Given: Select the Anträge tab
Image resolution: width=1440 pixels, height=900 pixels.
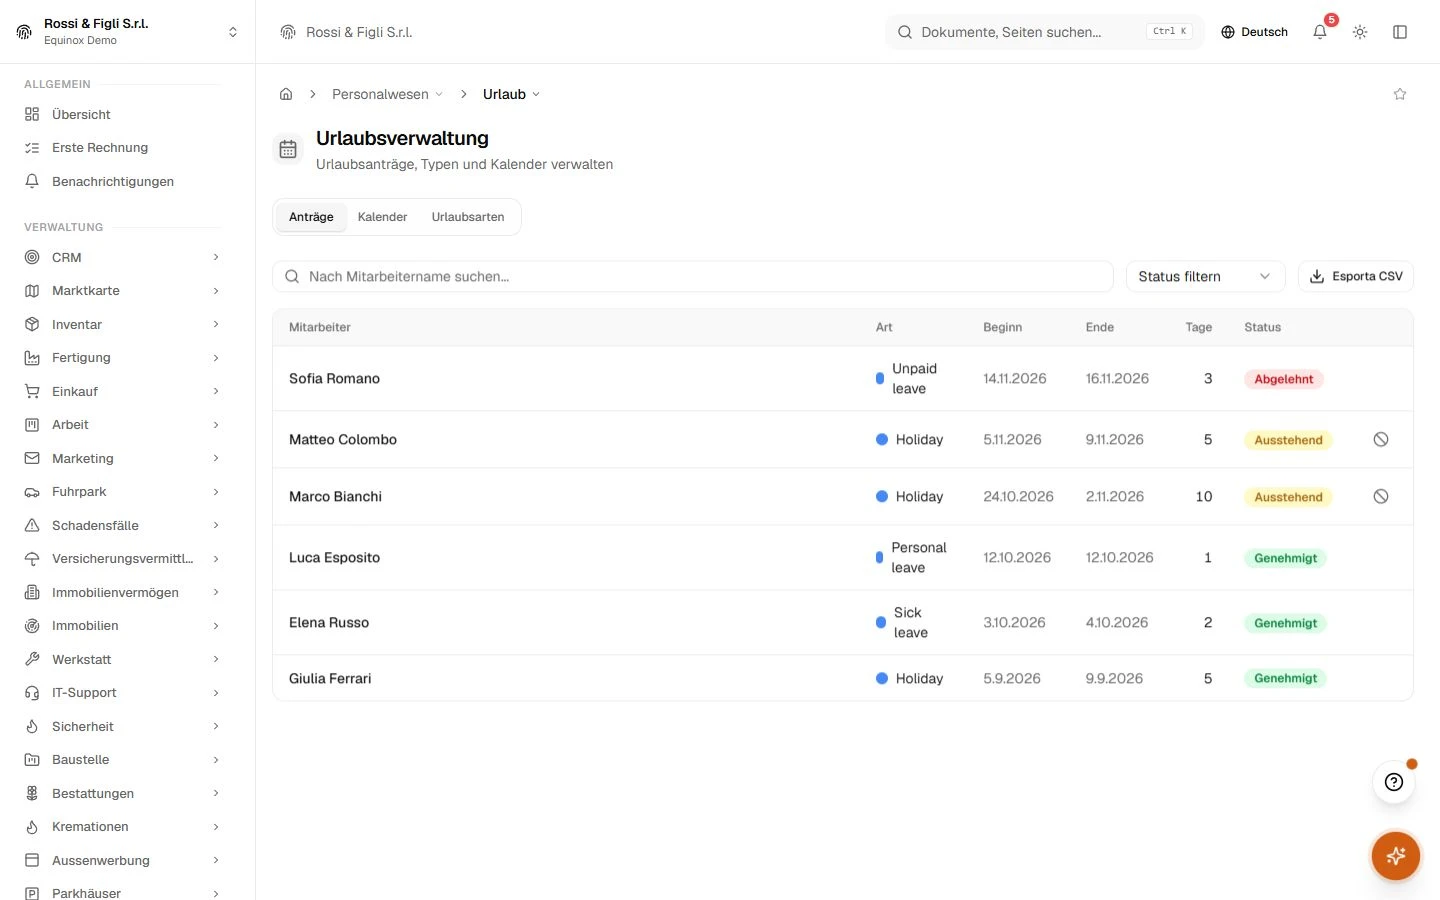Looking at the screenshot, I should point(311,217).
